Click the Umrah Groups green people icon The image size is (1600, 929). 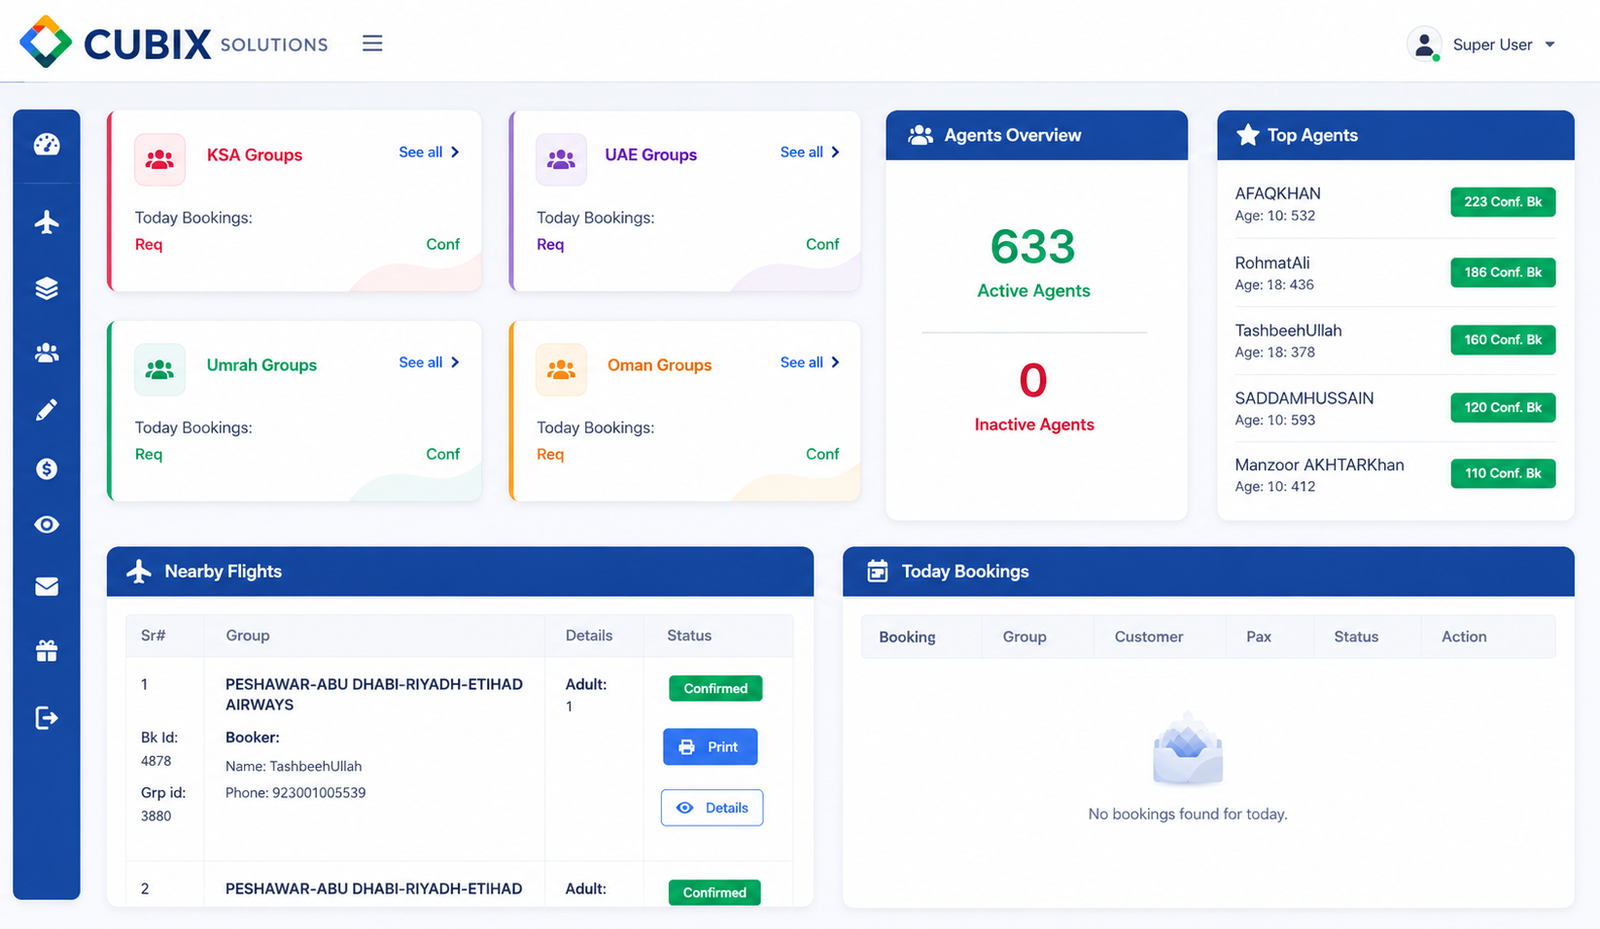[x=160, y=369]
